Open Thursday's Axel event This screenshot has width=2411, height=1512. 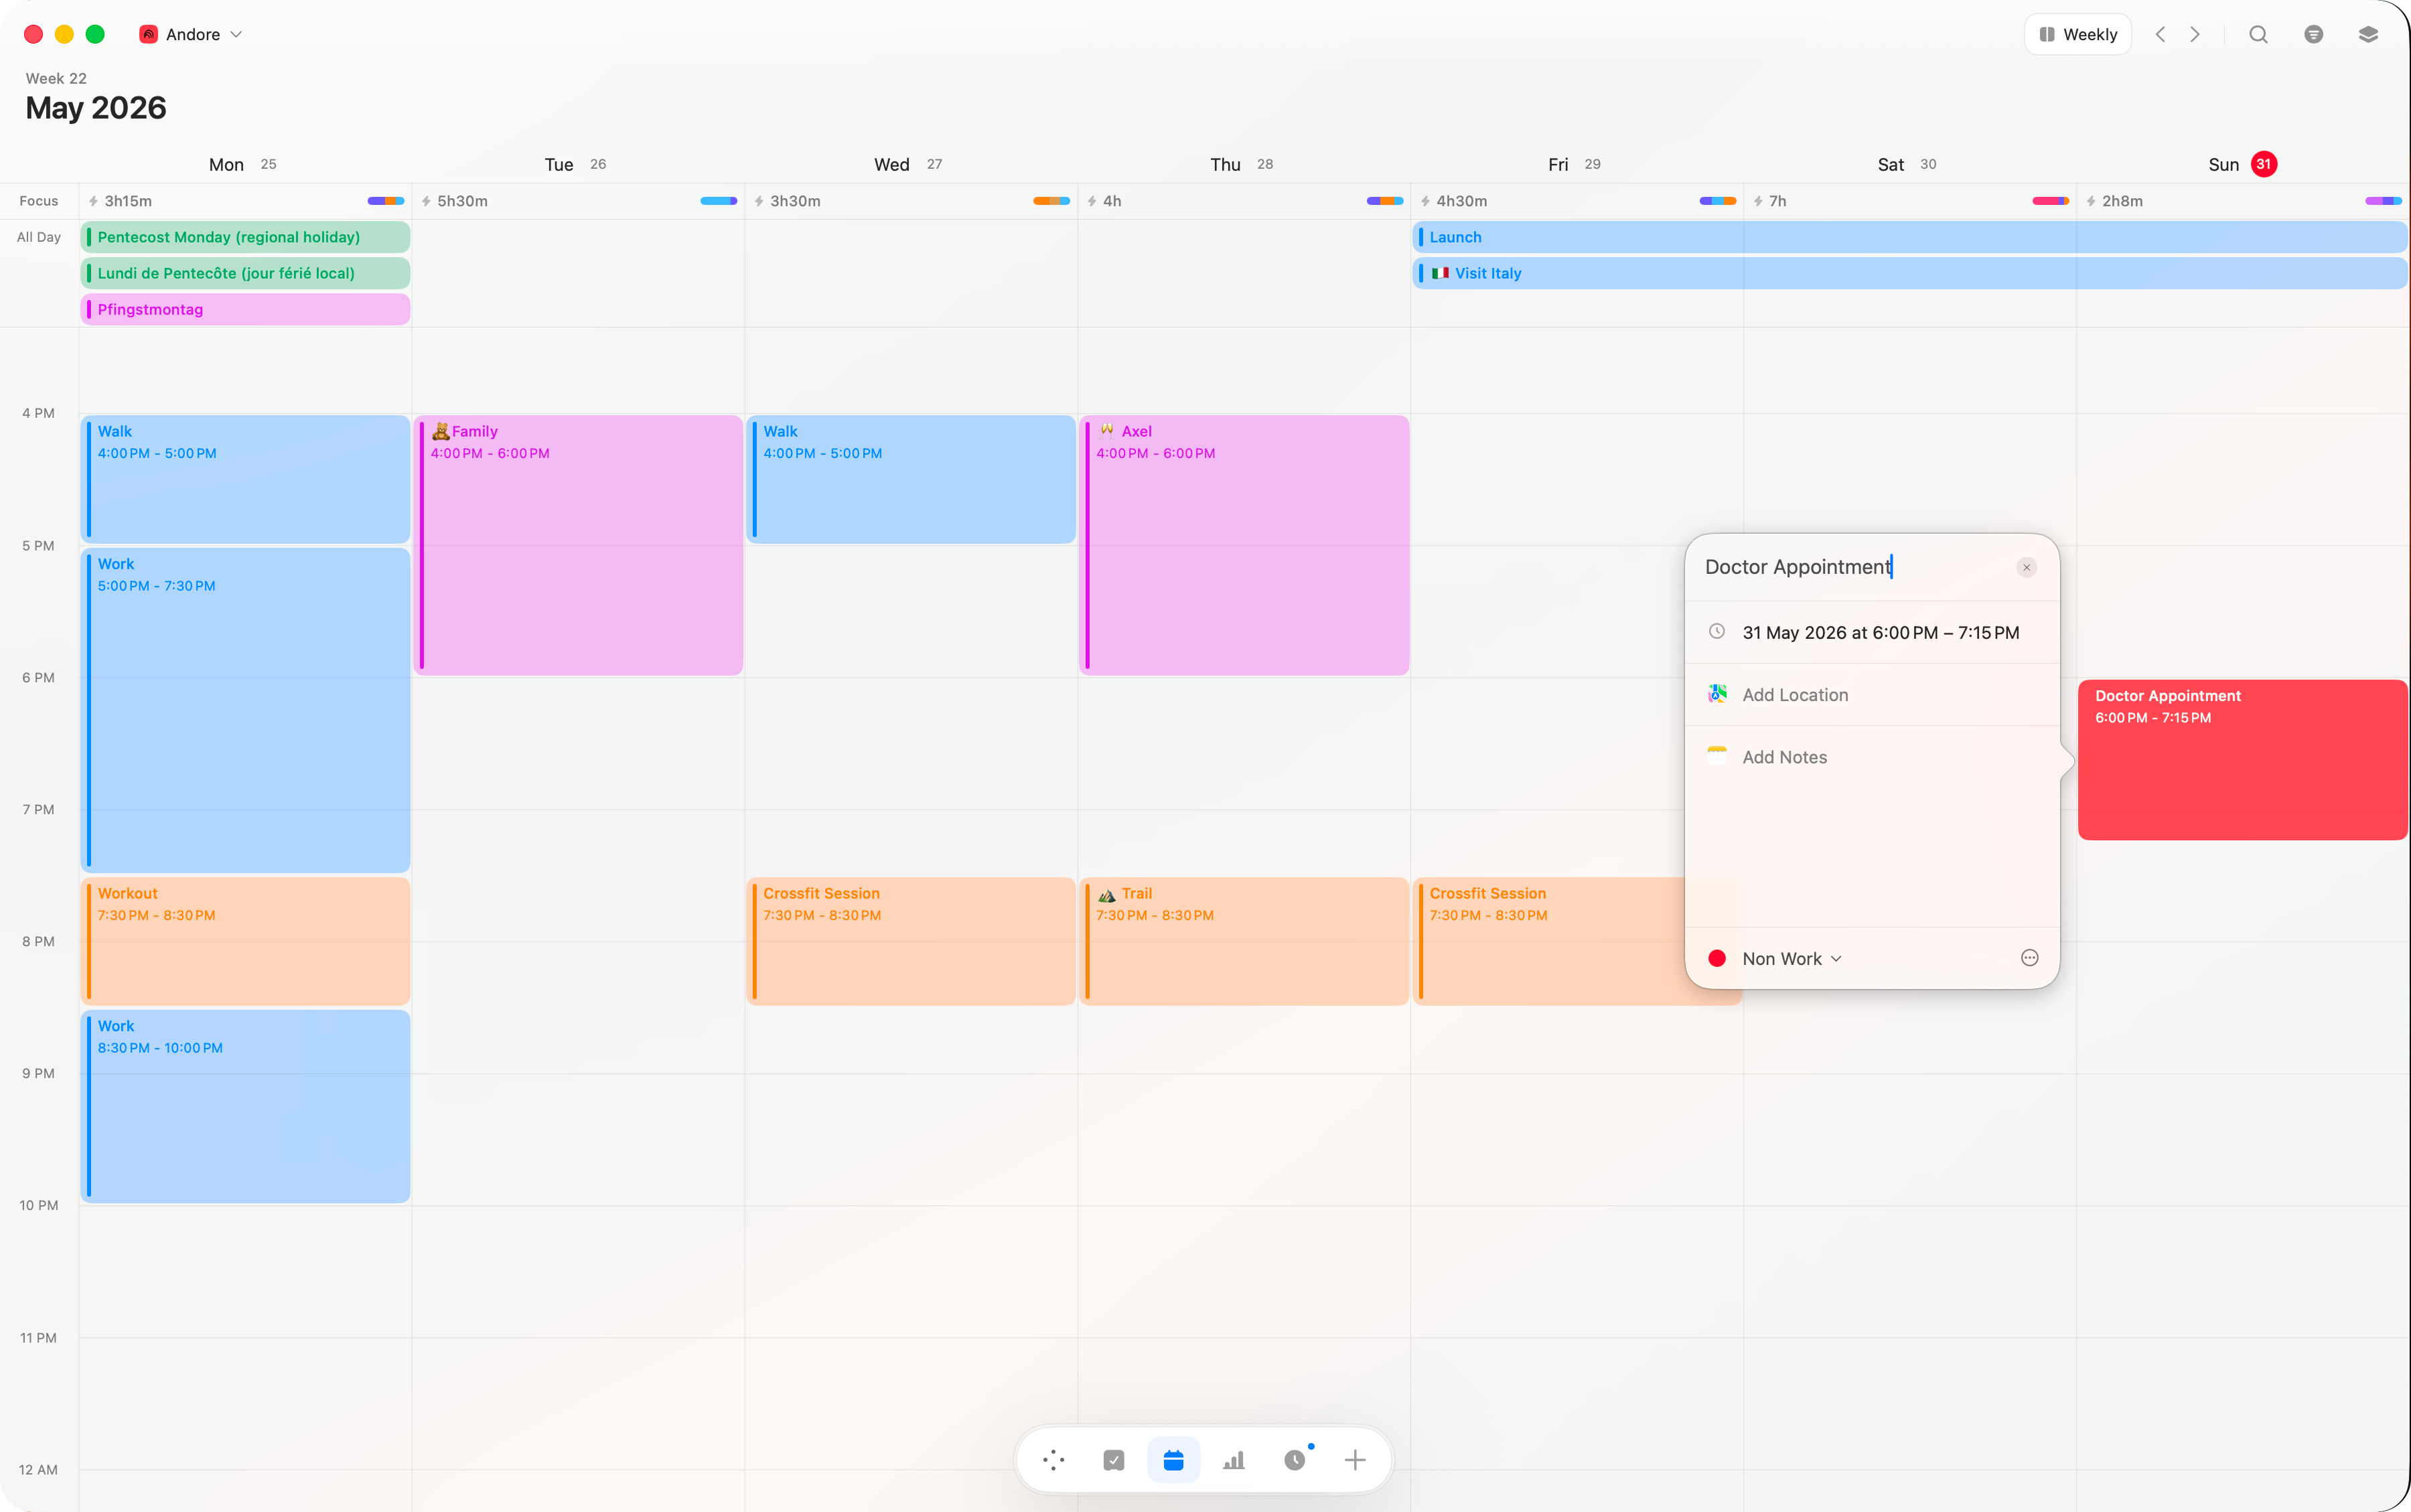pos(1244,545)
